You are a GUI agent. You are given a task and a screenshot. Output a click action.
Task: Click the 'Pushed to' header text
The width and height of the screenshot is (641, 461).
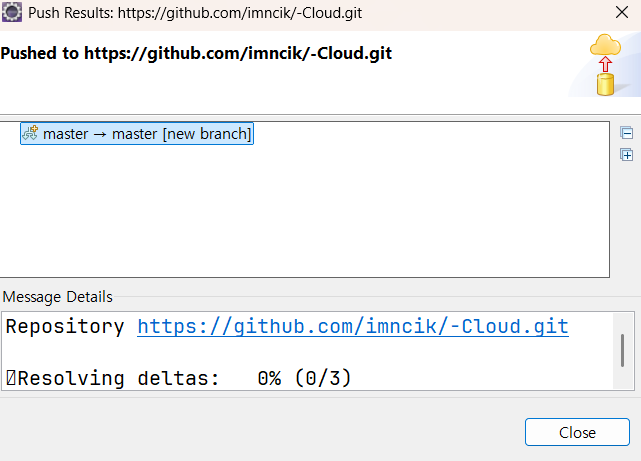coord(195,53)
